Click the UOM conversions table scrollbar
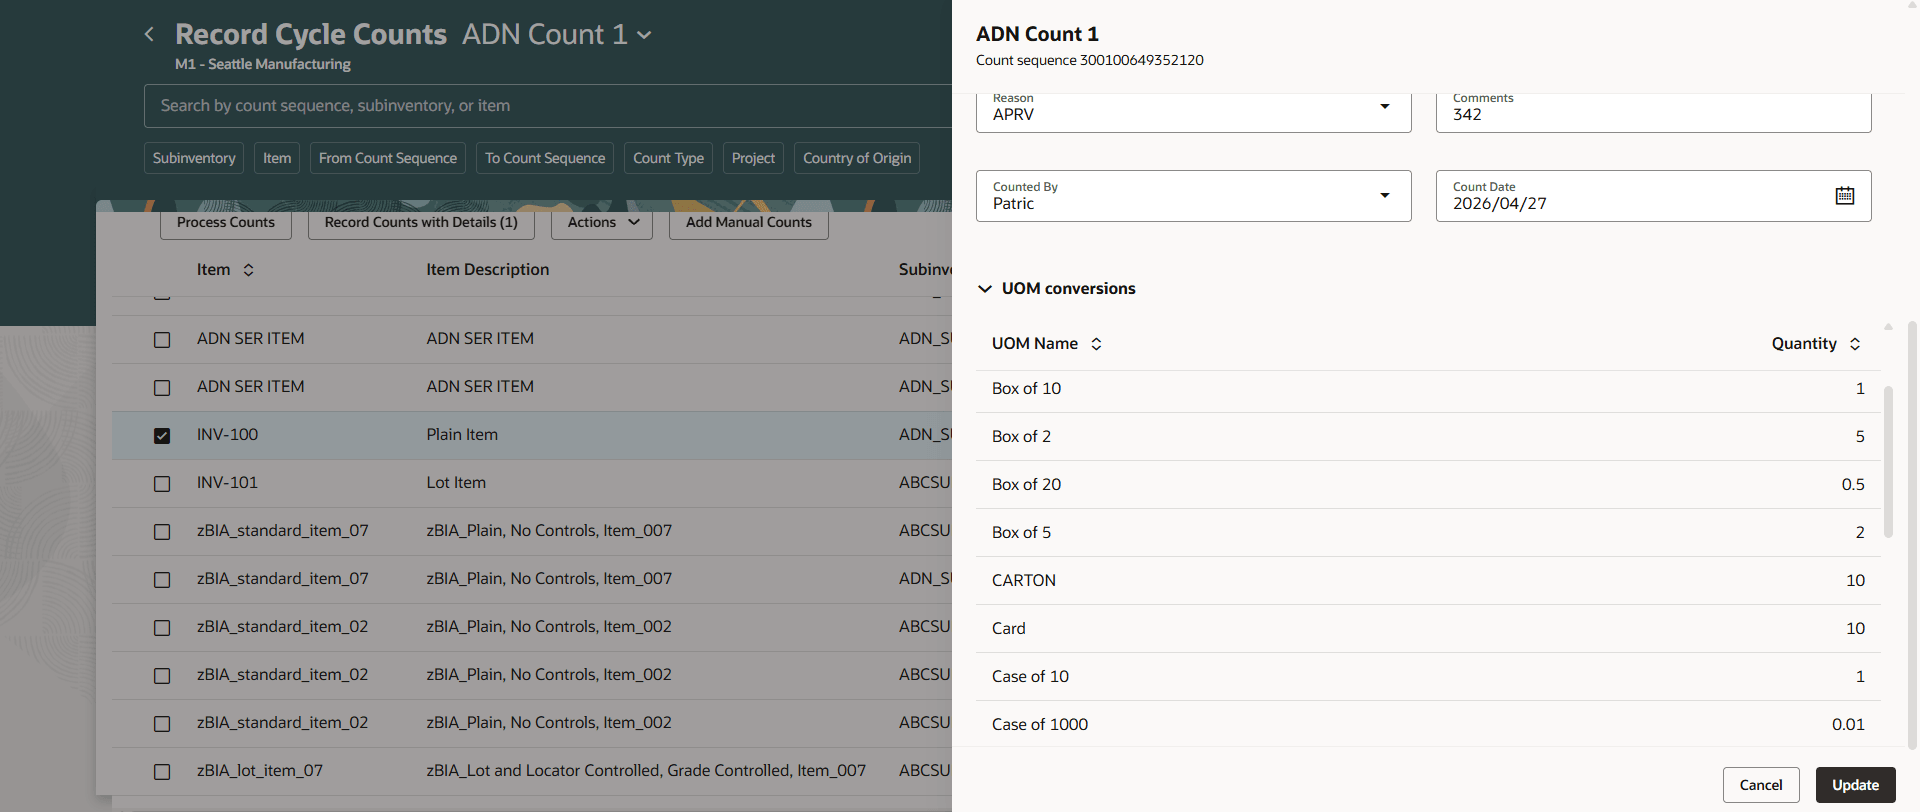The height and width of the screenshot is (812, 1920). click(1888, 462)
